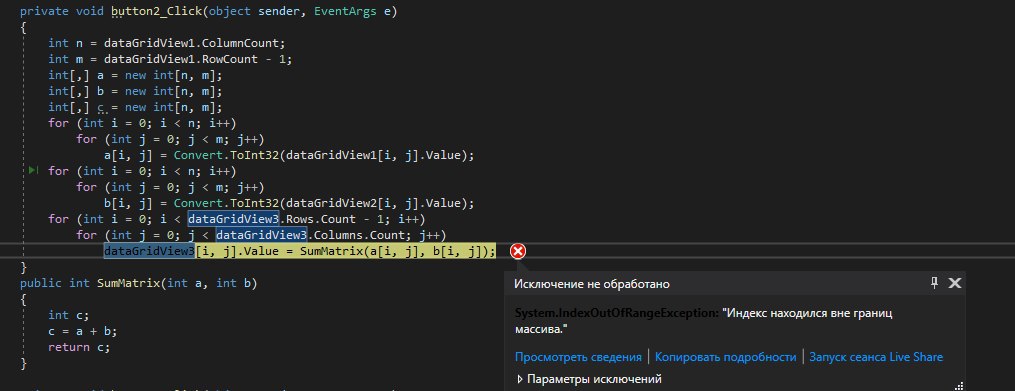Expand the Параметры исключений section
Viewport: 1015px width, 391px height.
(x=589, y=379)
